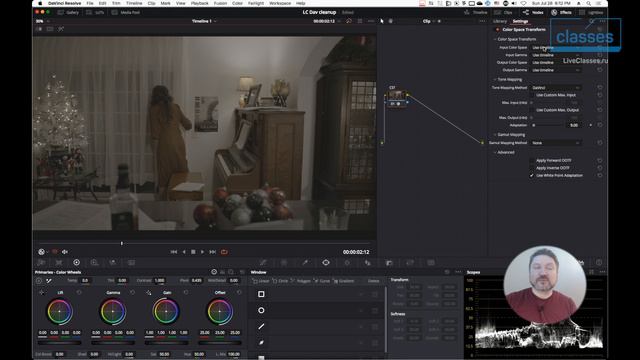
Task: Click the Adaptation slider track
Action: [x=549, y=125]
